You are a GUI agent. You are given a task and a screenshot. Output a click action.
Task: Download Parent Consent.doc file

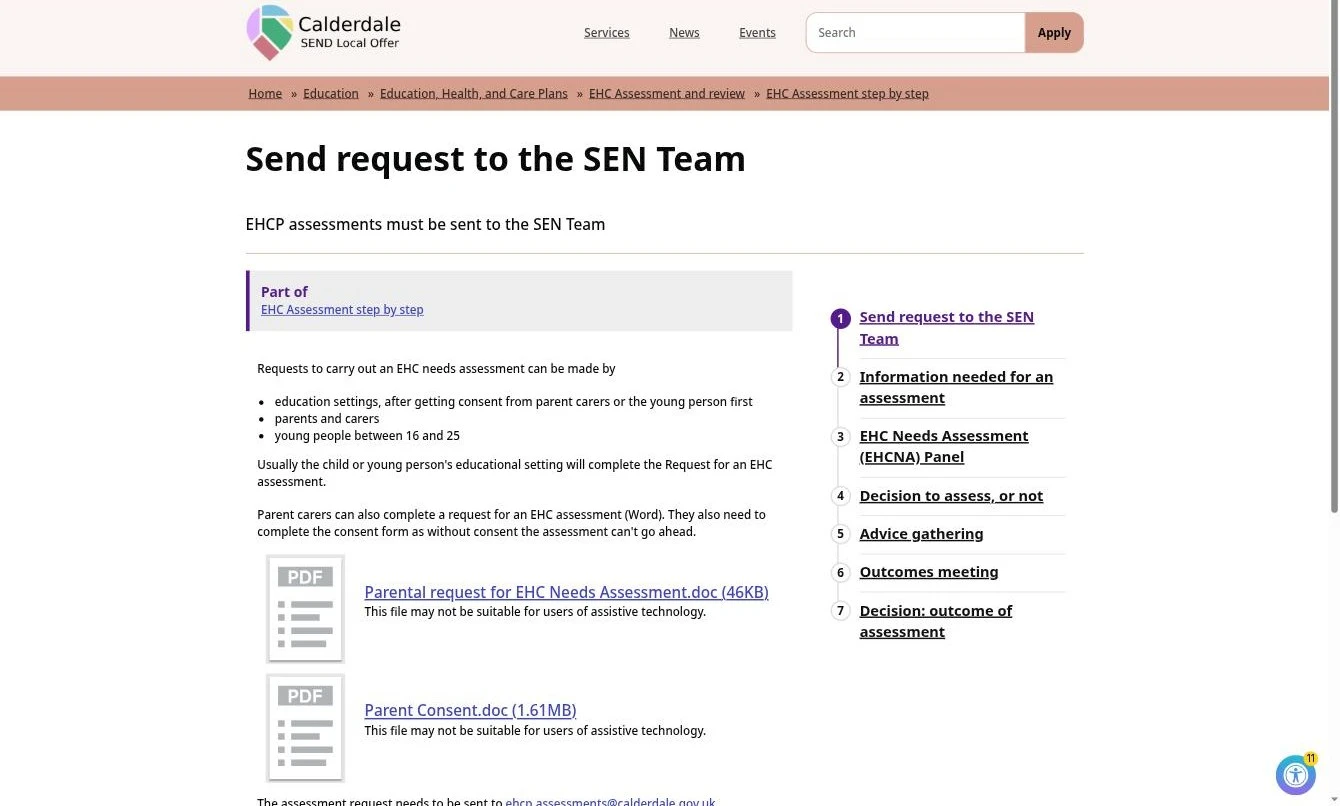[470, 710]
